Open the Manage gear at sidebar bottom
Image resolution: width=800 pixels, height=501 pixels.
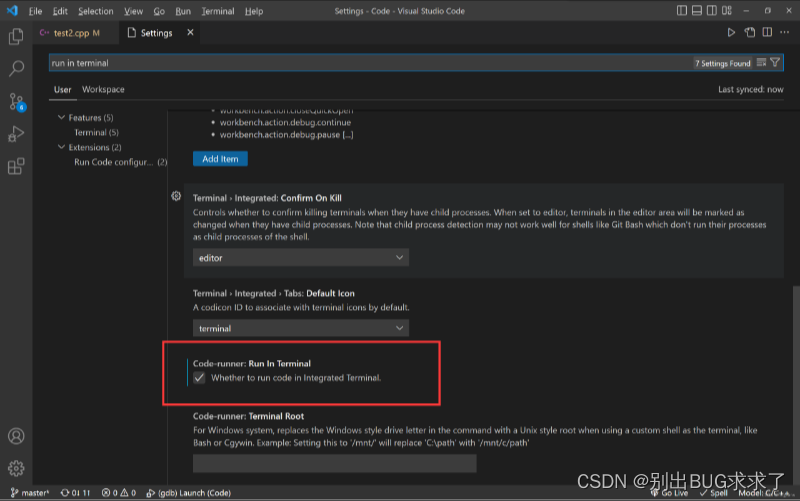(x=16, y=468)
